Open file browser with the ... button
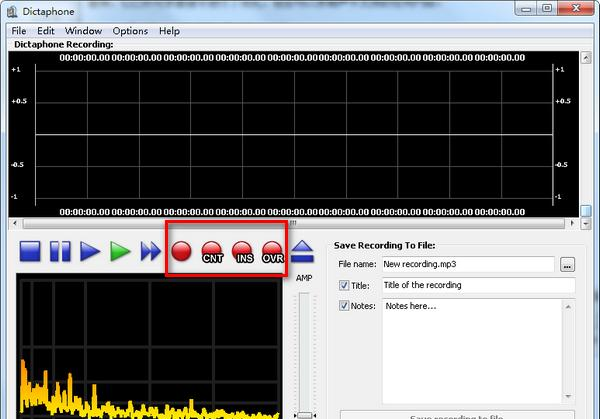 [x=567, y=265]
